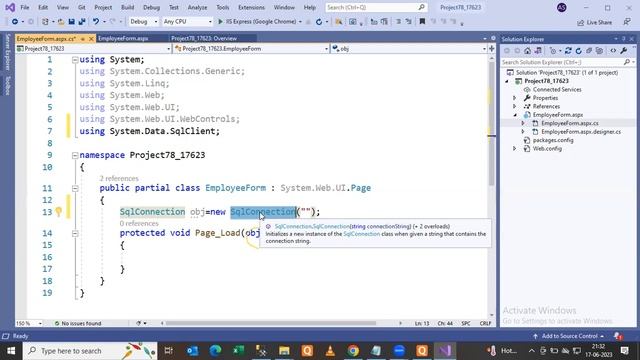640x360 pixels.
Task: Click the 2 references CodeLens link
Action: point(119,178)
